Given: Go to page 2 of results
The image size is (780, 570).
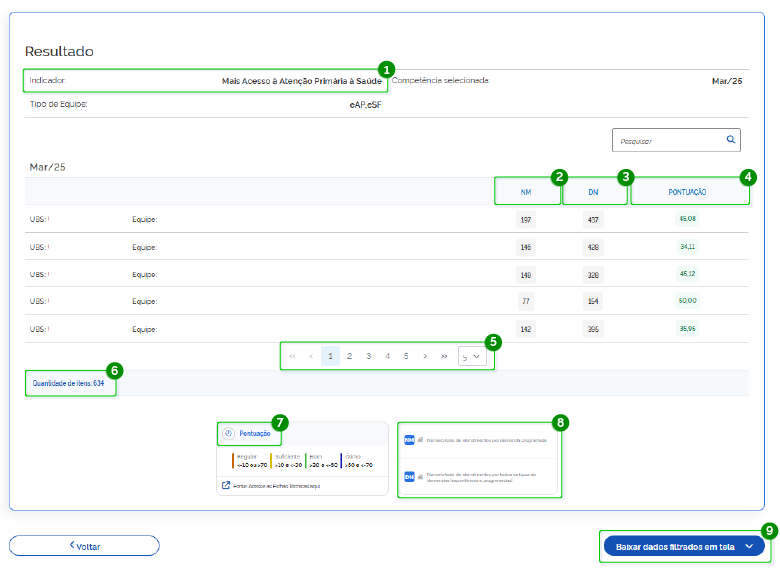Looking at the screenshot, I should tap(349, 356).
